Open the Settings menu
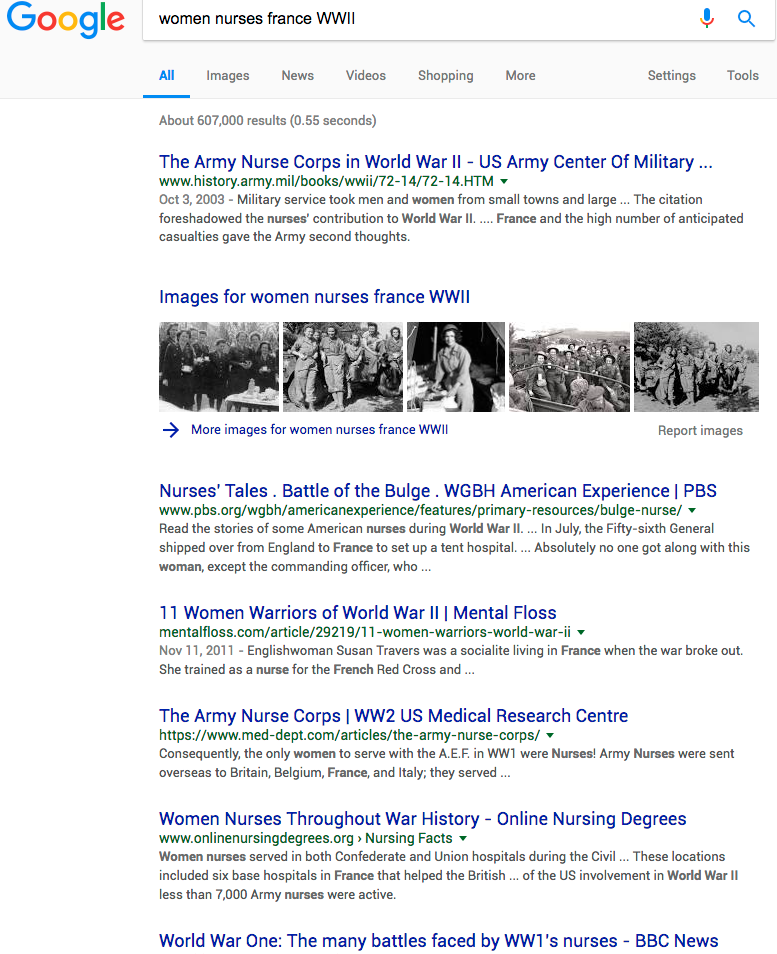This screenshot has height=954, width=777. point(671,75)
